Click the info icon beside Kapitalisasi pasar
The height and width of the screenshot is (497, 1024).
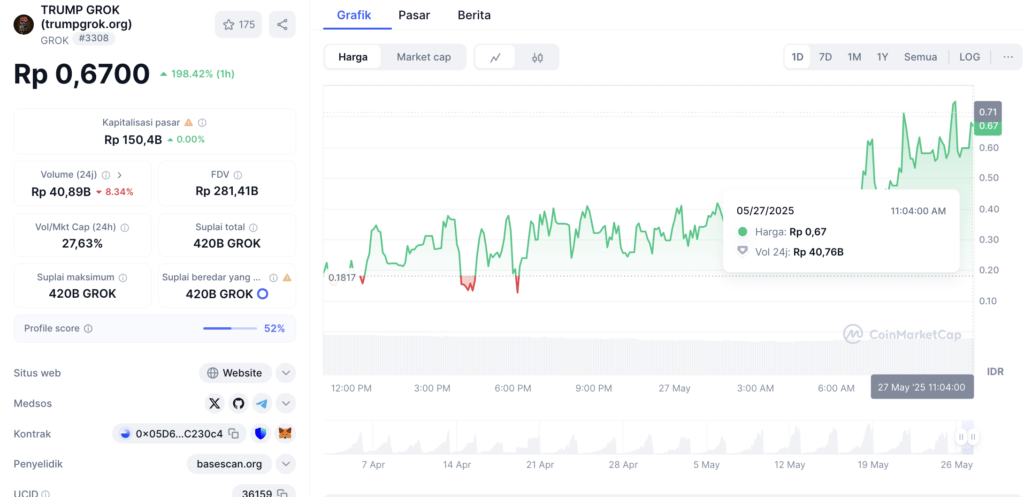tap(202, 122)
